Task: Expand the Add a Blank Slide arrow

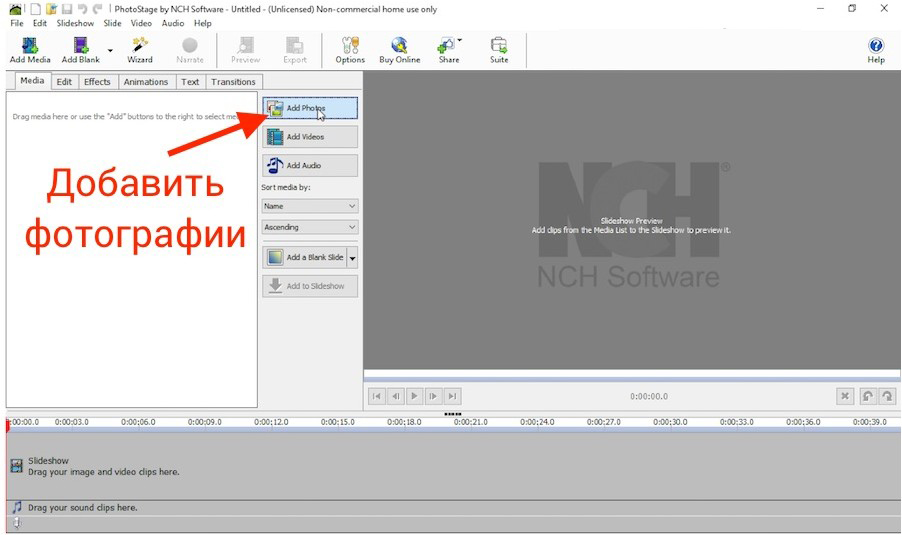Action: (353, 258)
